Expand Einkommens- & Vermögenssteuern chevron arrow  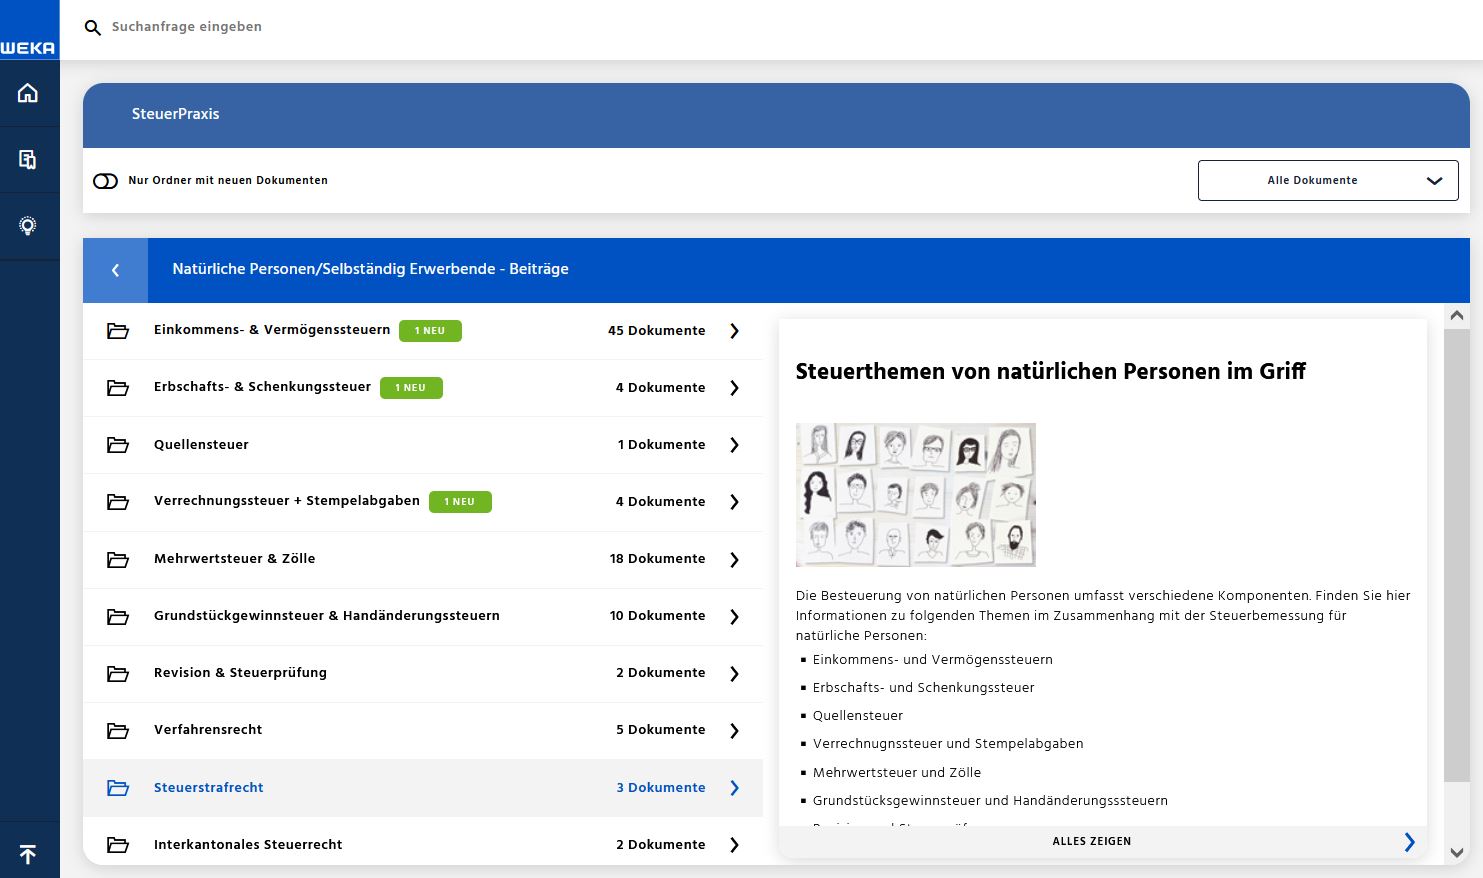click(x=734, y=331)
